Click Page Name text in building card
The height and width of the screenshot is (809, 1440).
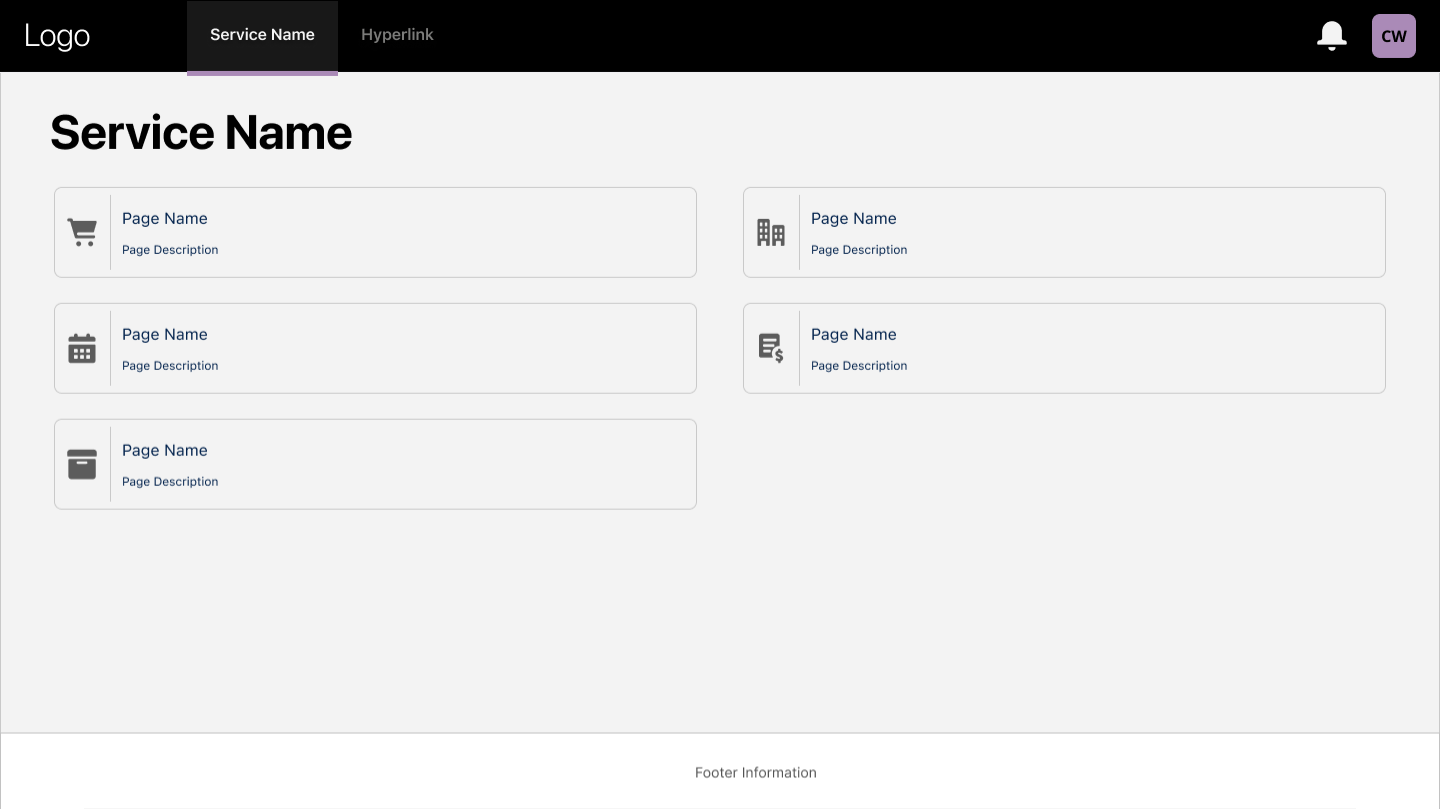pyautogui.click(x=854, y=219)
